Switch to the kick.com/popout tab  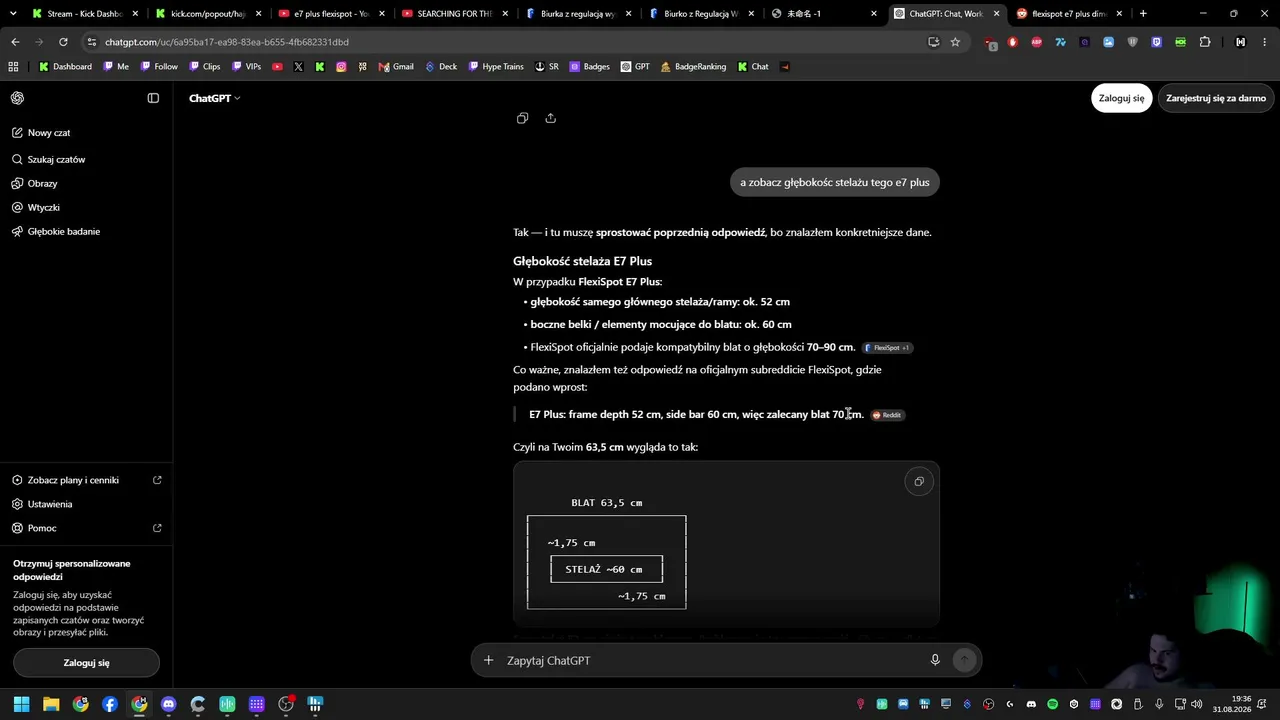coord(208,14)
